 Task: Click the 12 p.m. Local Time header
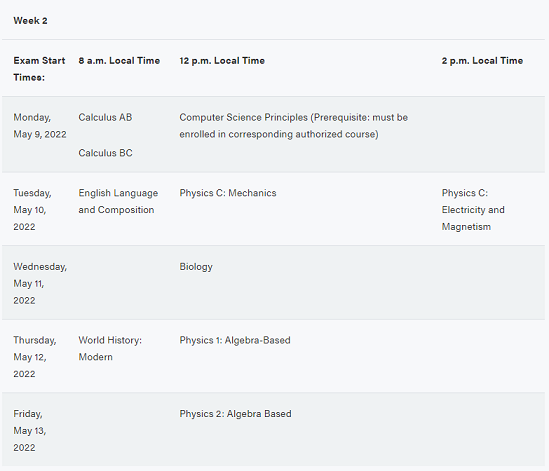222,61
